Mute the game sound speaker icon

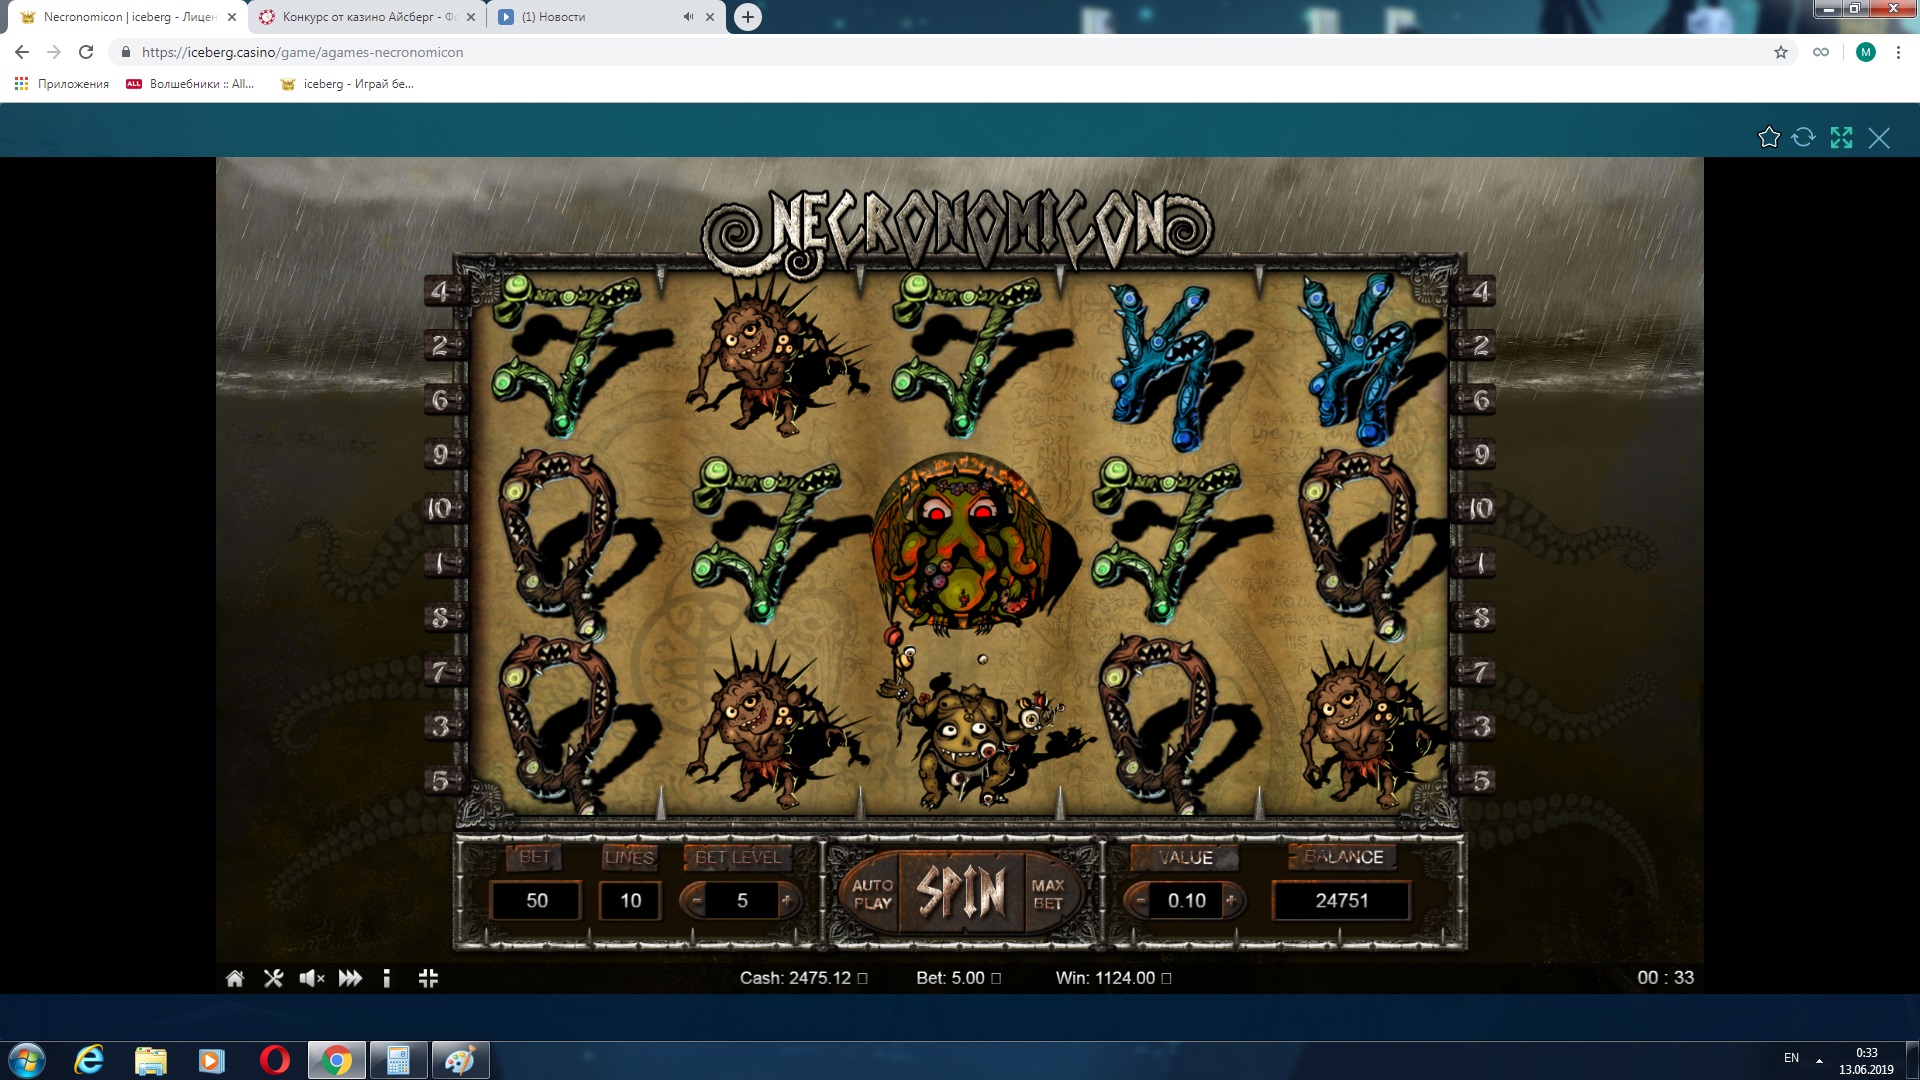pos(311,978)
